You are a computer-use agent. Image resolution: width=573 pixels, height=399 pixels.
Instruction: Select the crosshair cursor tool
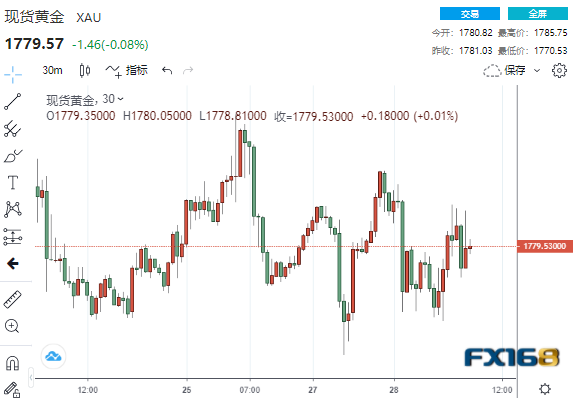13,74
